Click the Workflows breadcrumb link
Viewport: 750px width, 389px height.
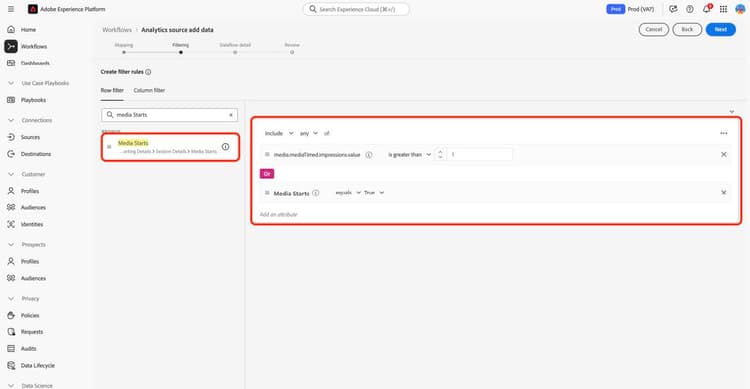117,30
